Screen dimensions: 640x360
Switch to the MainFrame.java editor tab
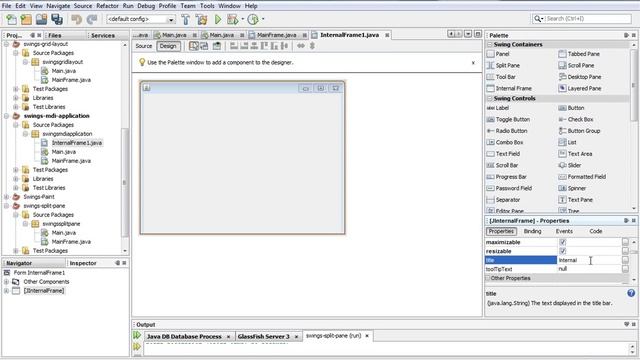tap(276, 35)
